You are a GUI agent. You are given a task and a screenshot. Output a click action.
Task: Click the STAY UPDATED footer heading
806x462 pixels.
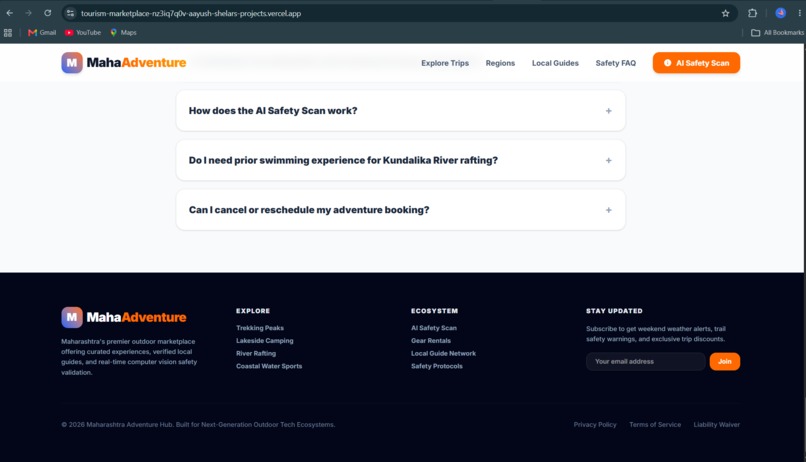point(614,311)
